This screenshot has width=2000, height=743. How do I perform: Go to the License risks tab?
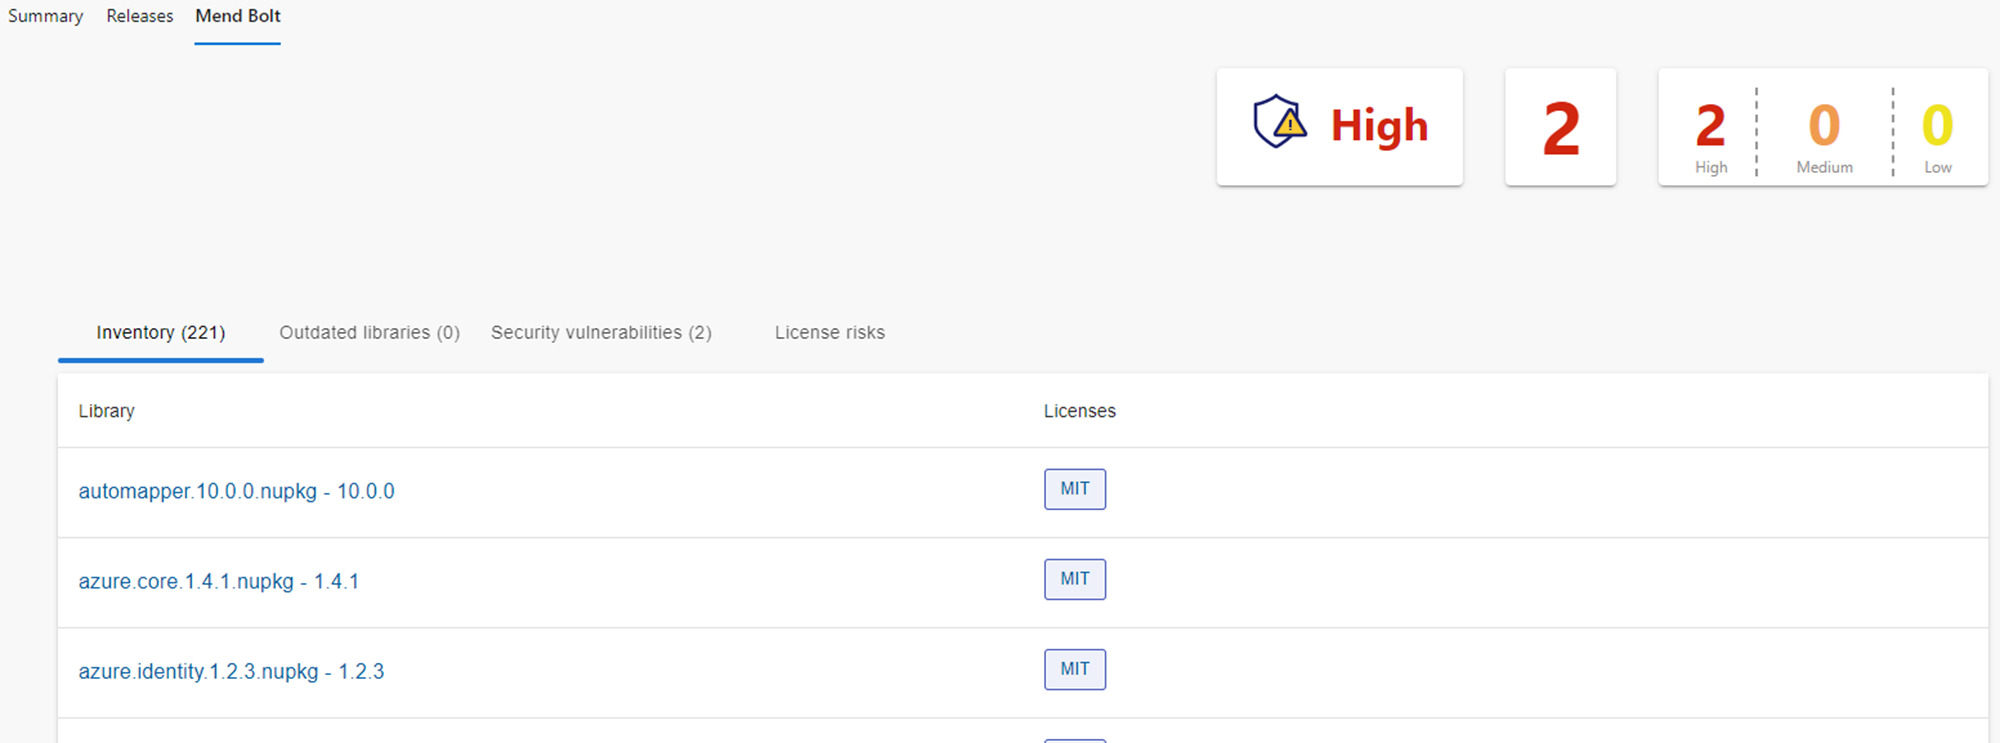pyautogui.click(x=830, y=333)
